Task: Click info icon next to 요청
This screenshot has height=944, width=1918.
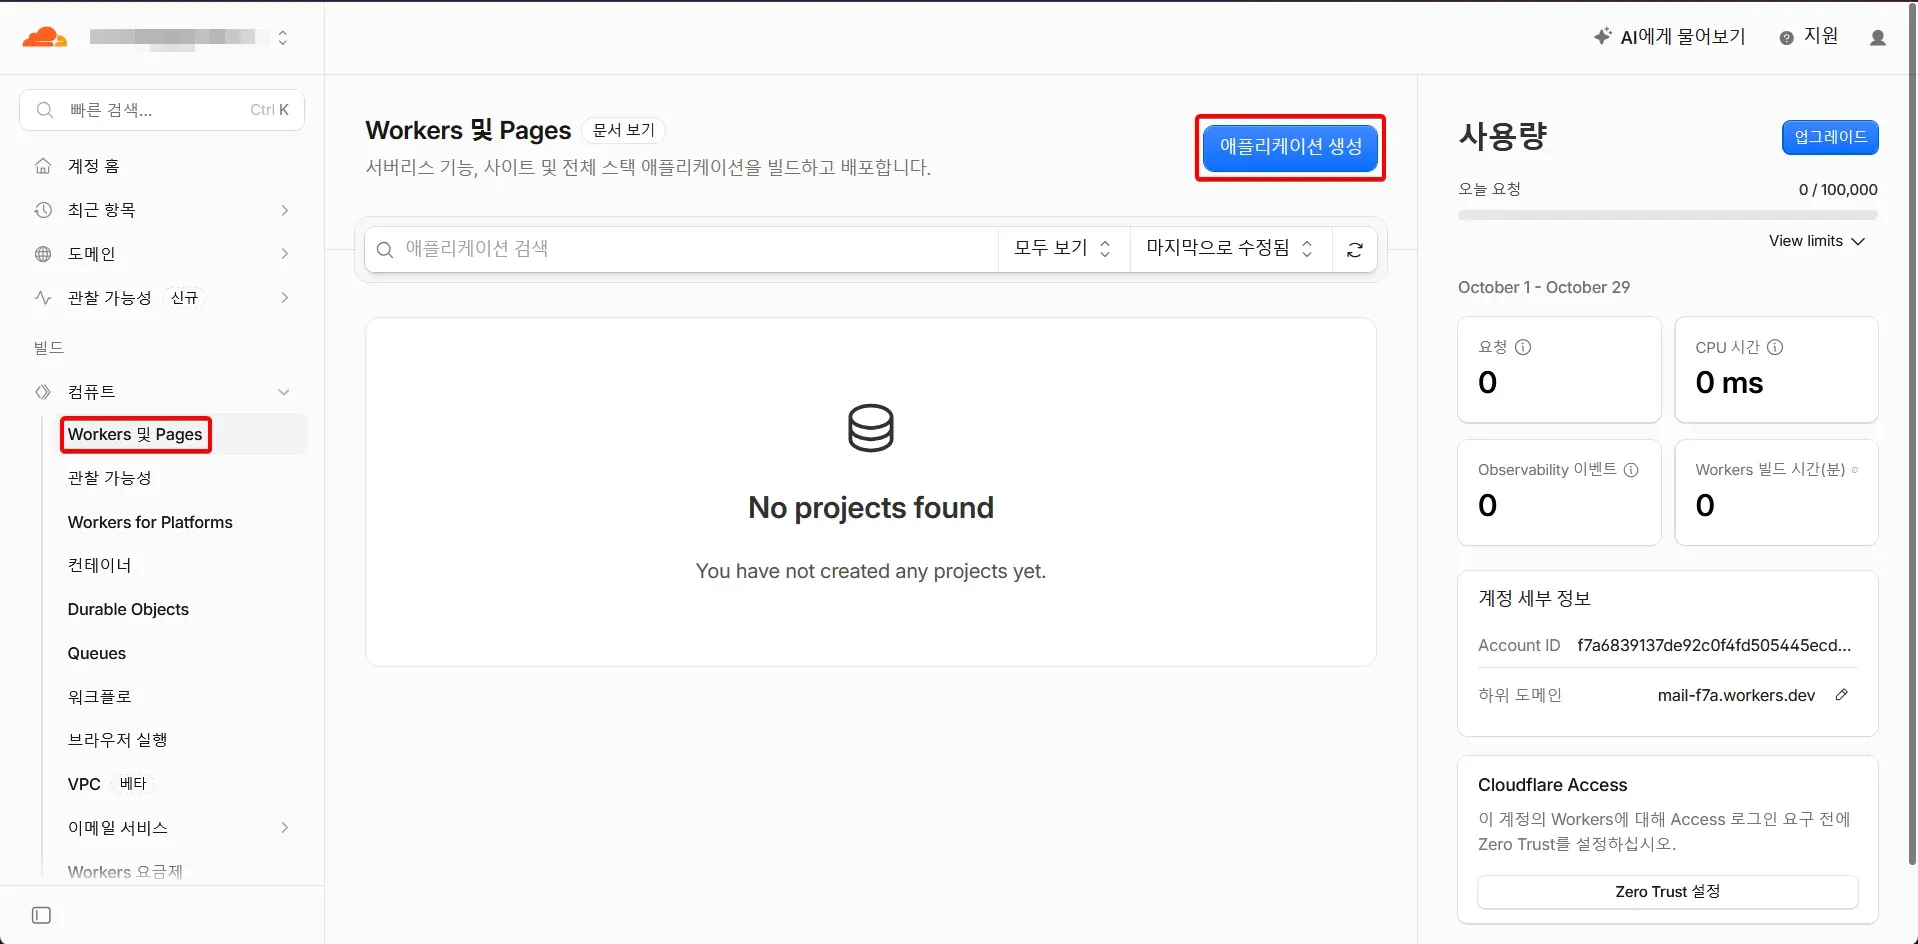Action: [x=1523, y=347]
